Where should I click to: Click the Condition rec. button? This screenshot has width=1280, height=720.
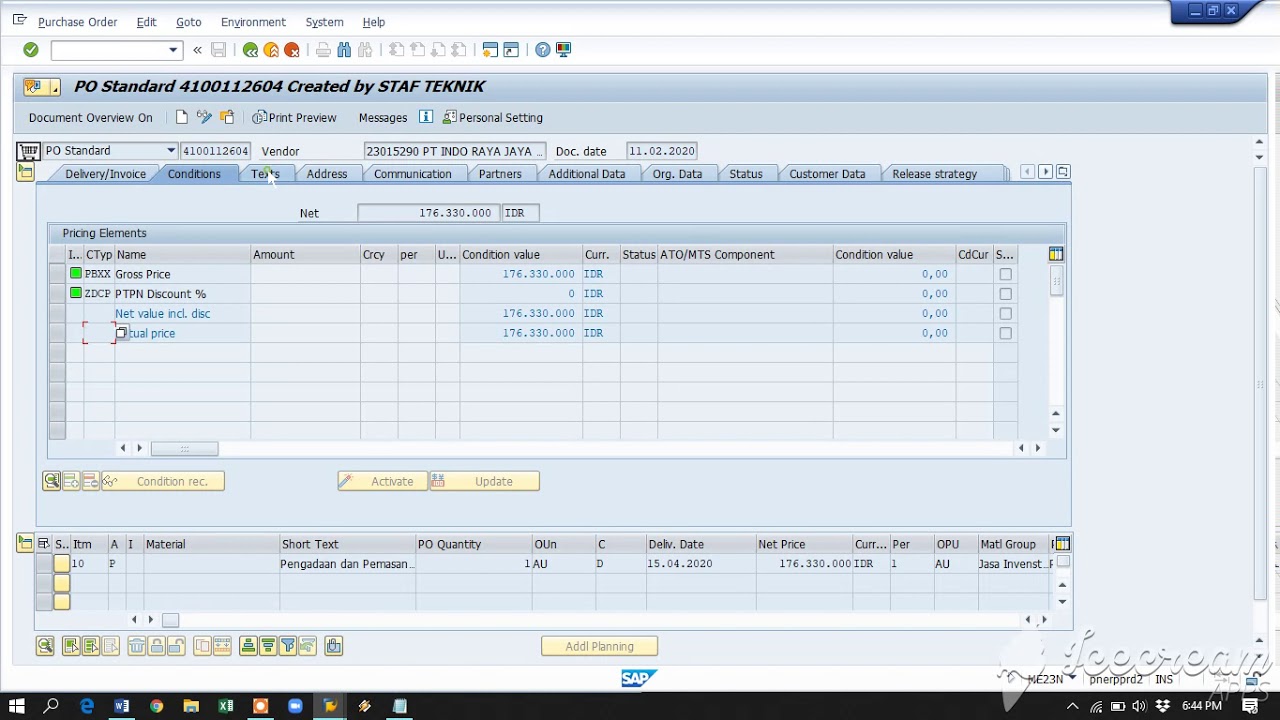coord(163,482)
